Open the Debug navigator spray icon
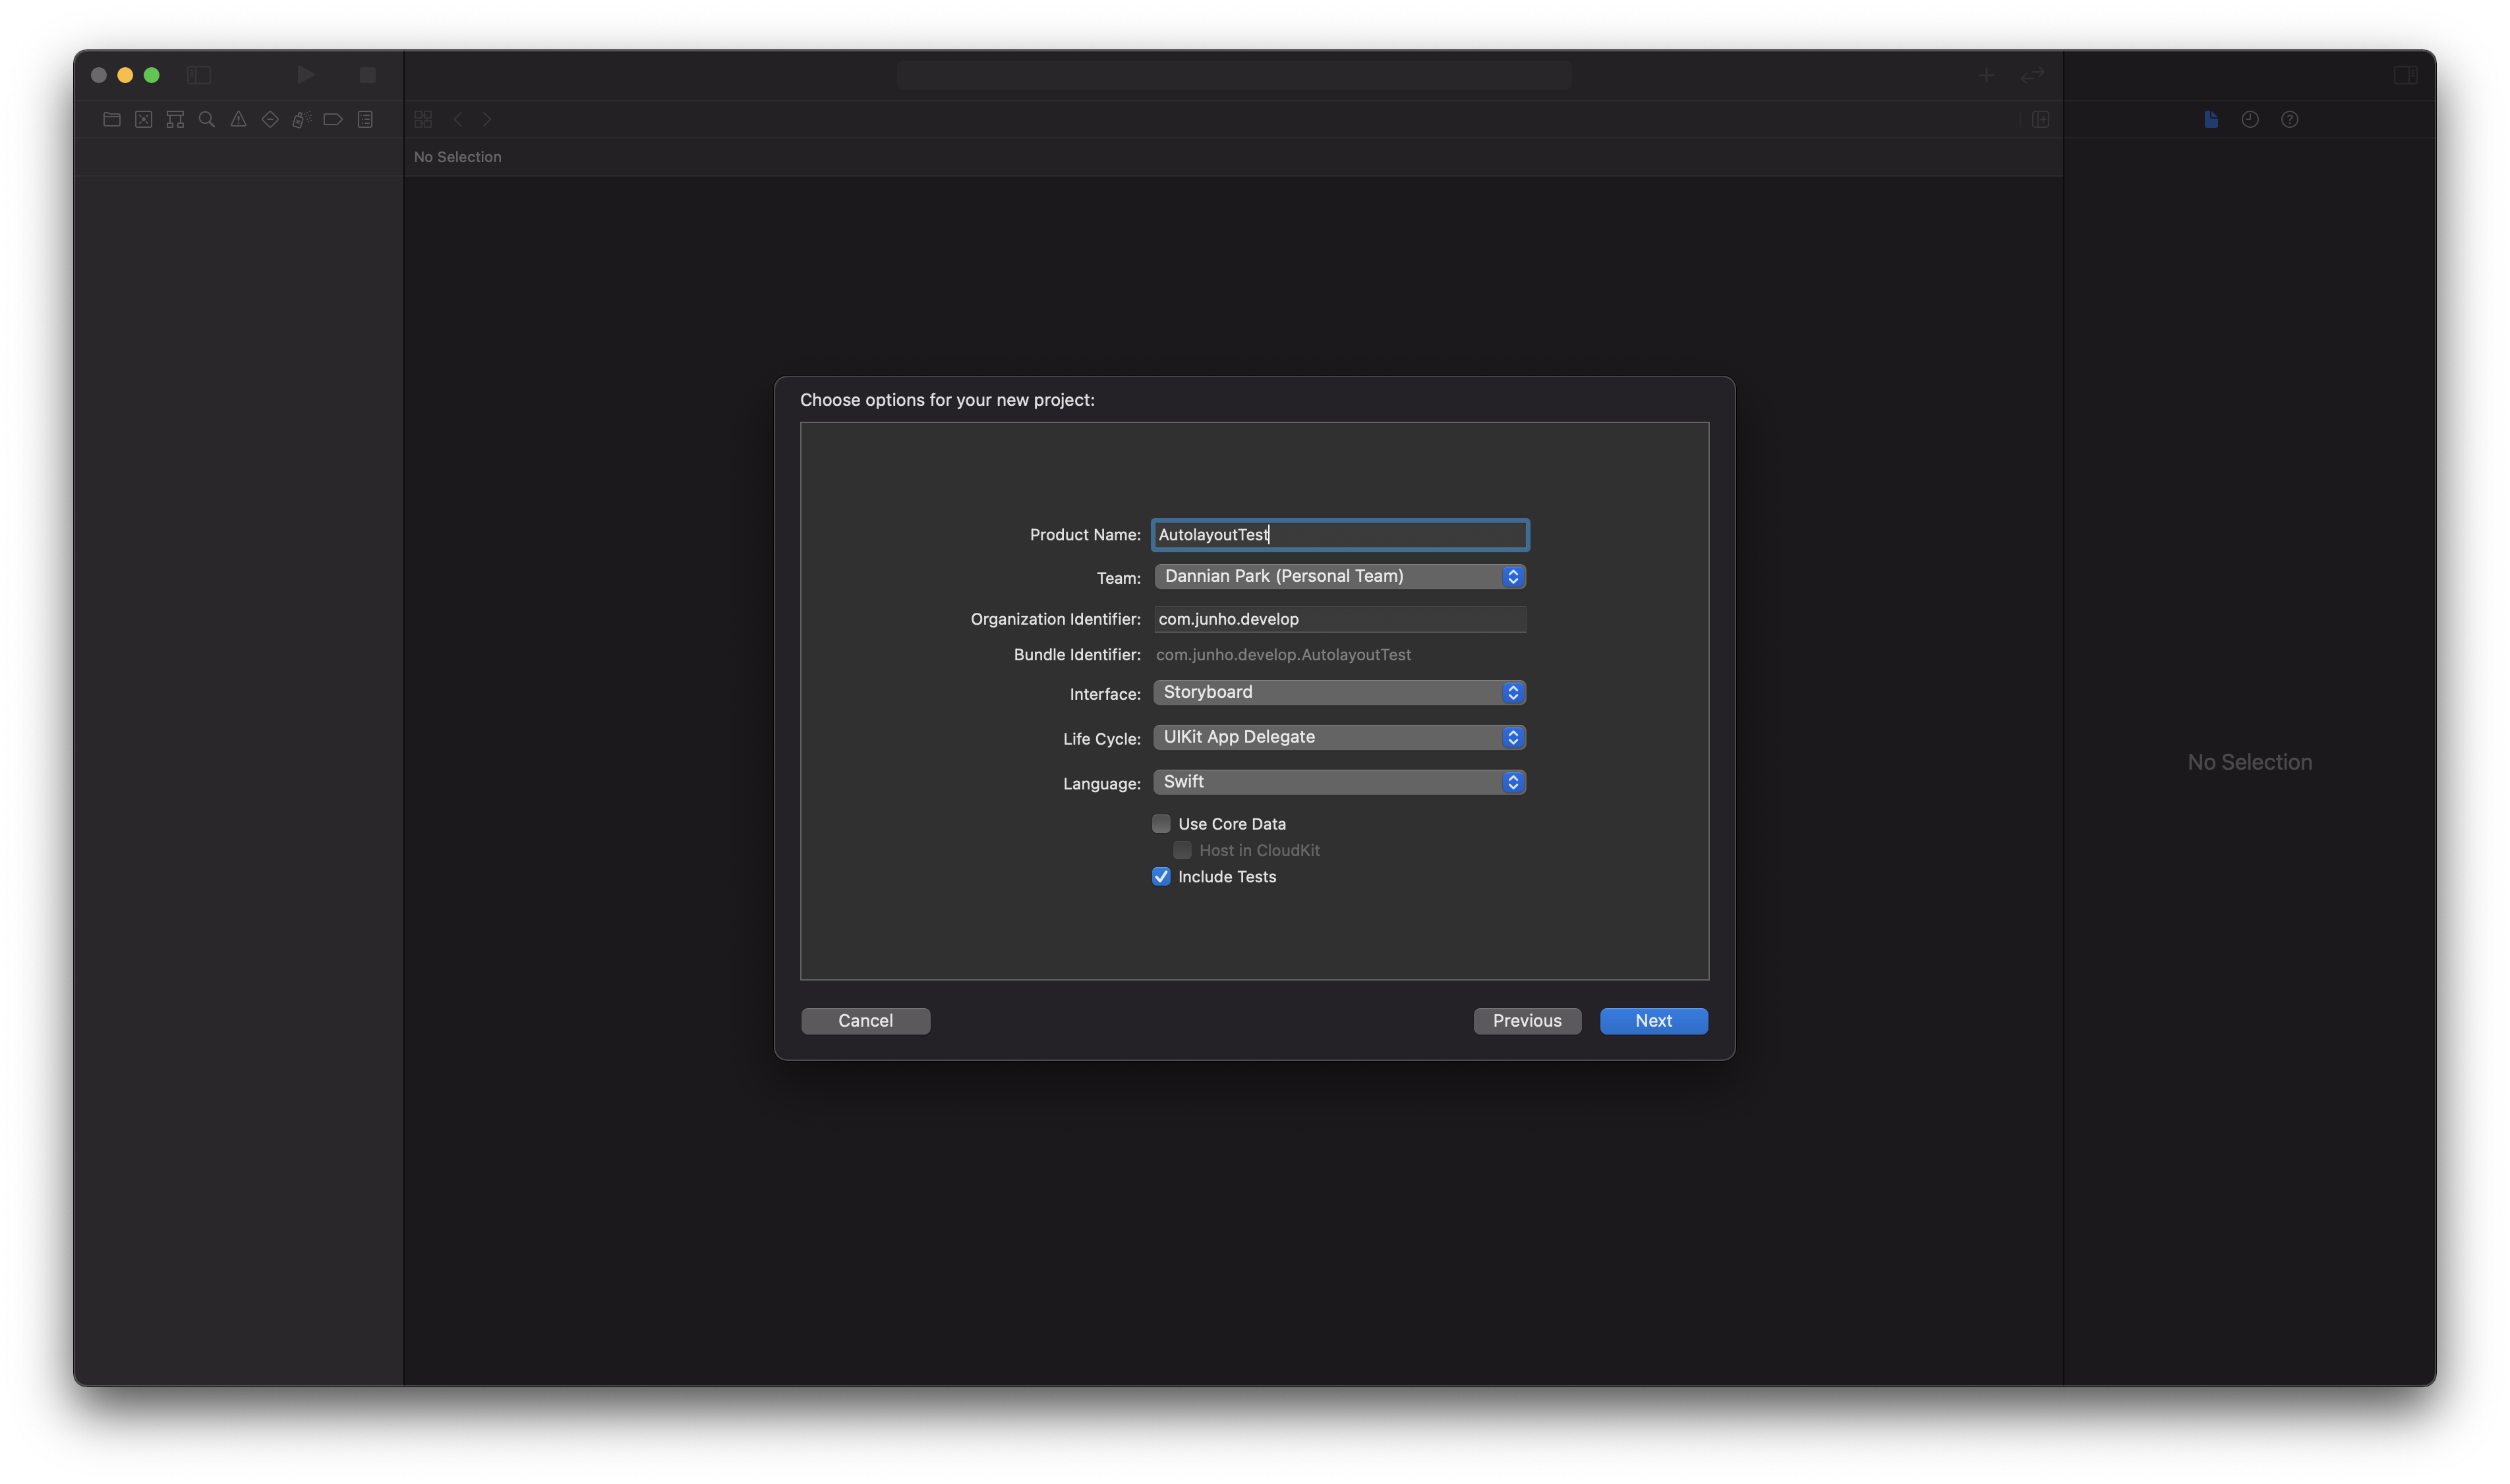 [x=301, y=119]
